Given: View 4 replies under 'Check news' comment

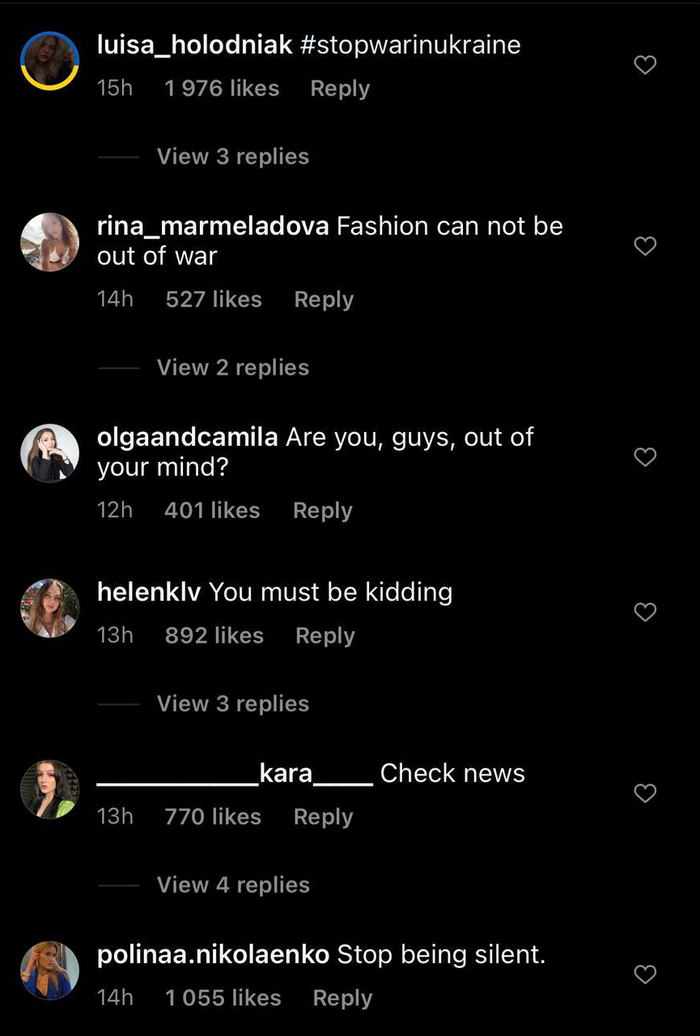Looking at the screenshot, I should pyautogui.click(x=233, y=884).
